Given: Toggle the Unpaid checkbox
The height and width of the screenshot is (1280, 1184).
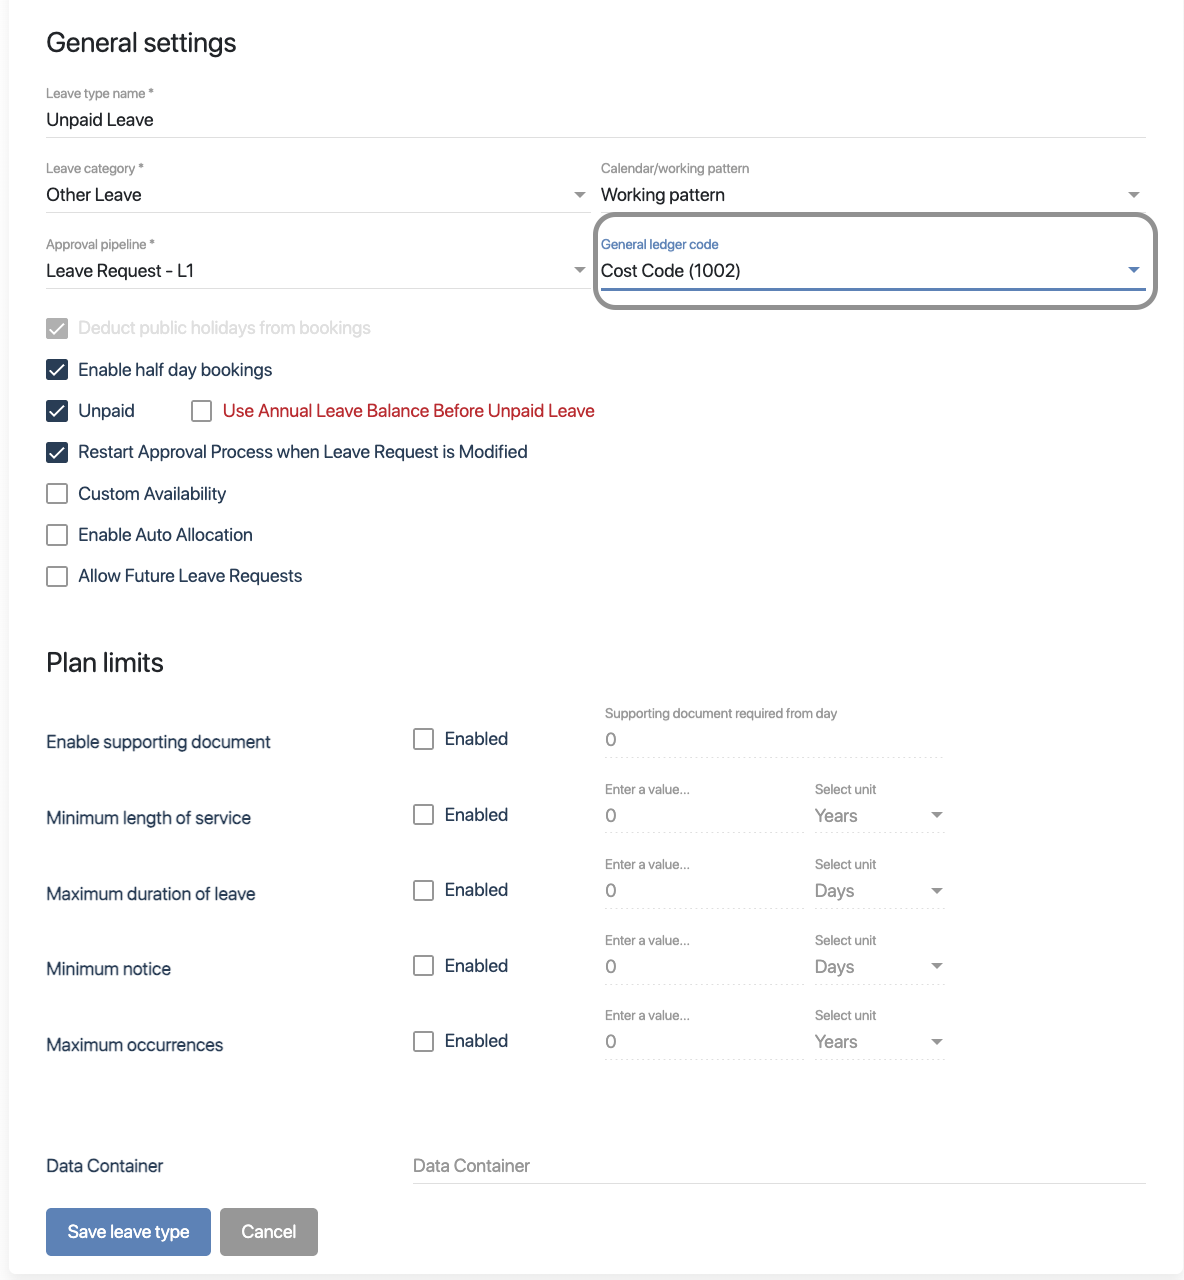Looking at the screenshot, I should click(58, 411).
